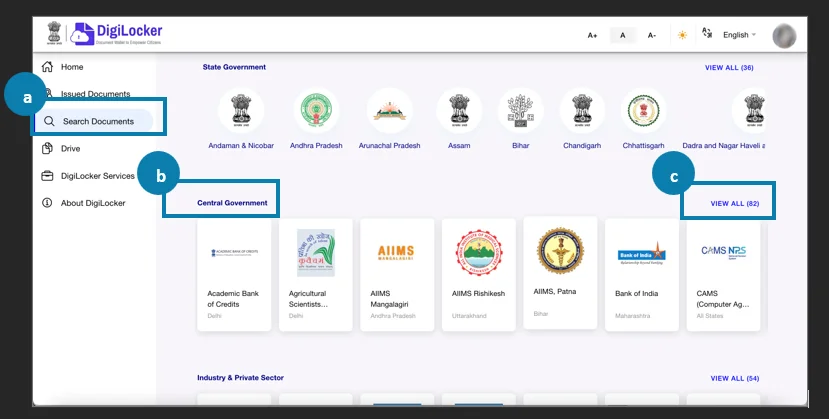
Task: Click the DigiLocker logo in header
Action: (x=116, y=34)
